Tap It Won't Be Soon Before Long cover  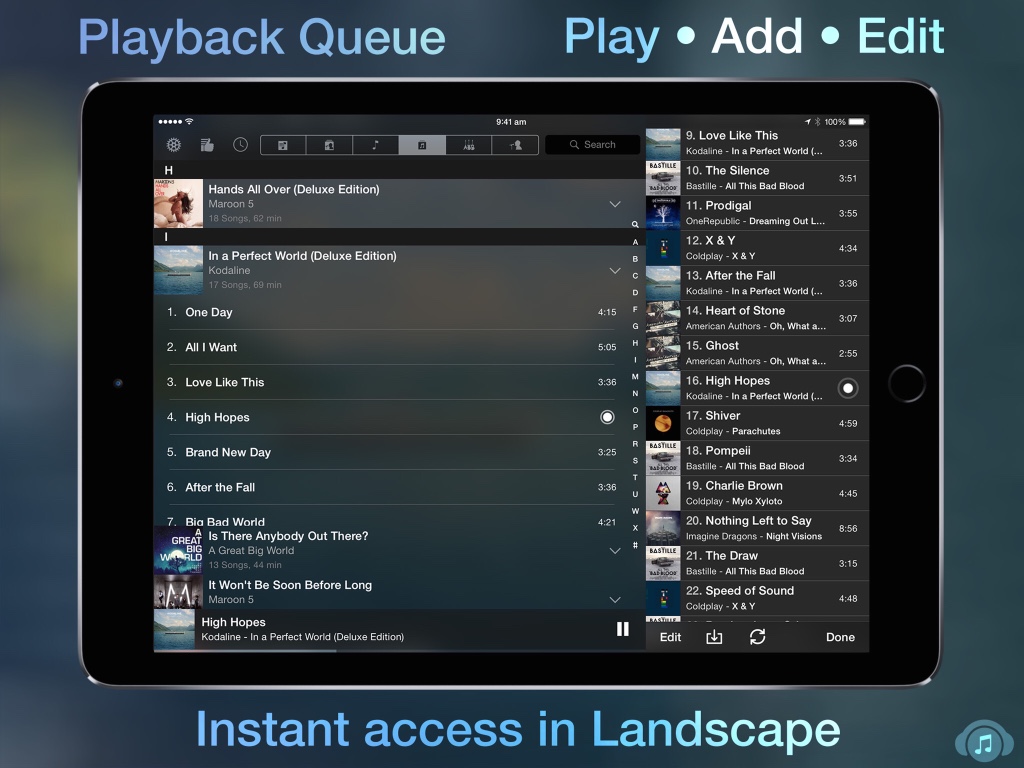click(x=178, y=592)
